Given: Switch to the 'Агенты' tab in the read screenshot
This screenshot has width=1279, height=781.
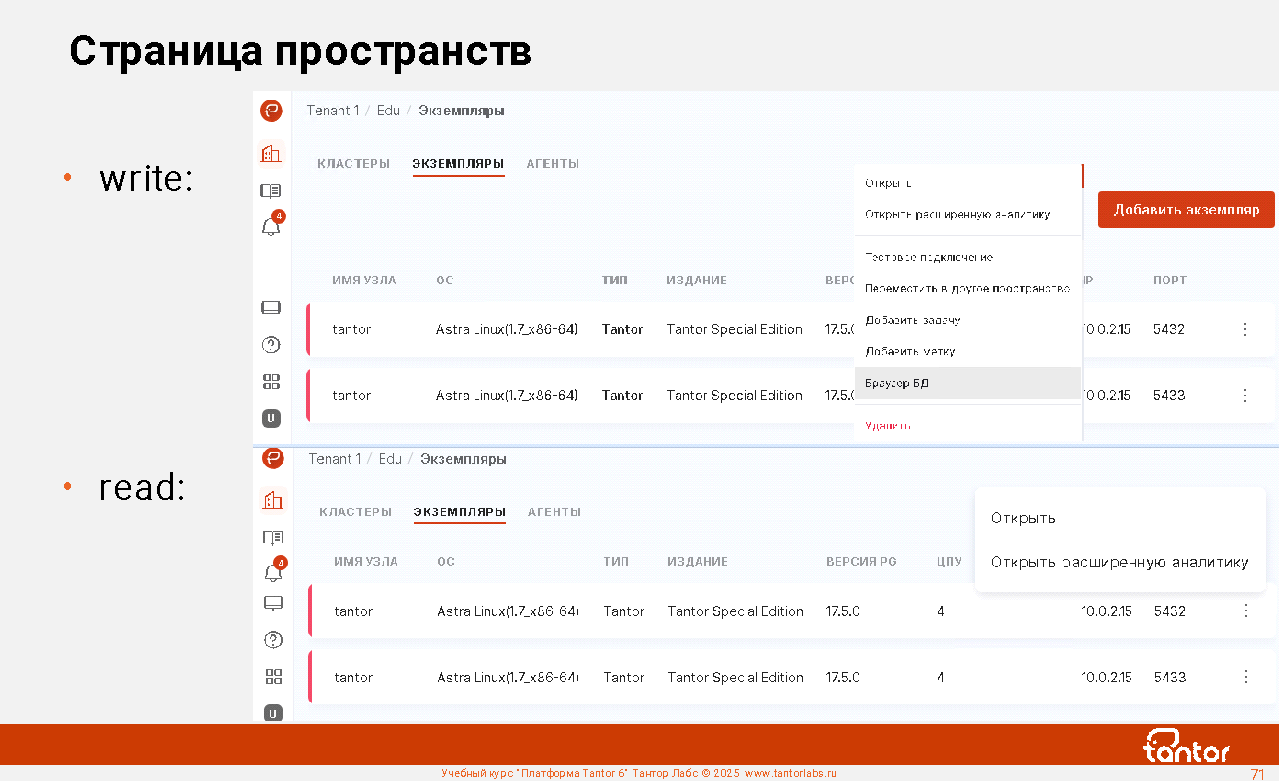Looking at the screenshot, I should point(554,512).
